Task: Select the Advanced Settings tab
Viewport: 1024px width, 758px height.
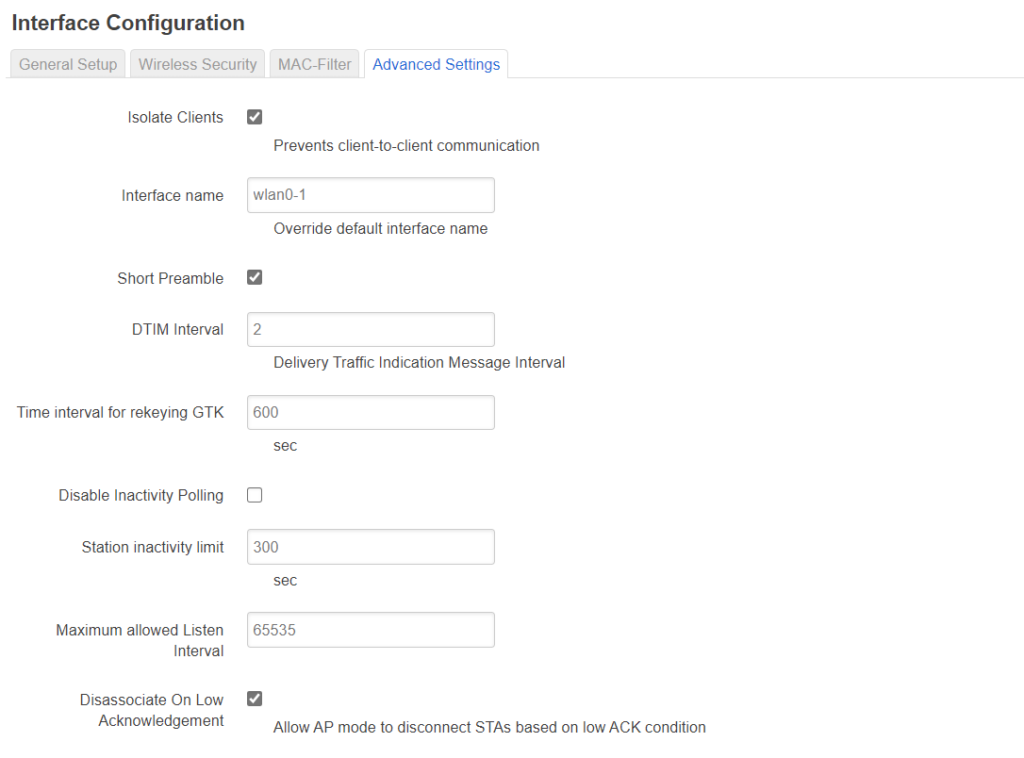Action: coord(436,64)
